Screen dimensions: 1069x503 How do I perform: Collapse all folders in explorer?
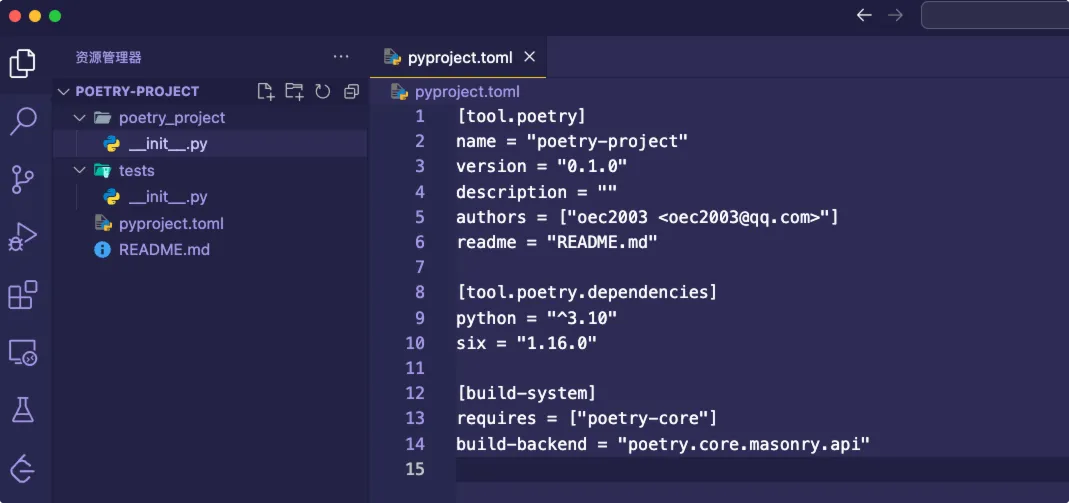click(x=351, y=91)
